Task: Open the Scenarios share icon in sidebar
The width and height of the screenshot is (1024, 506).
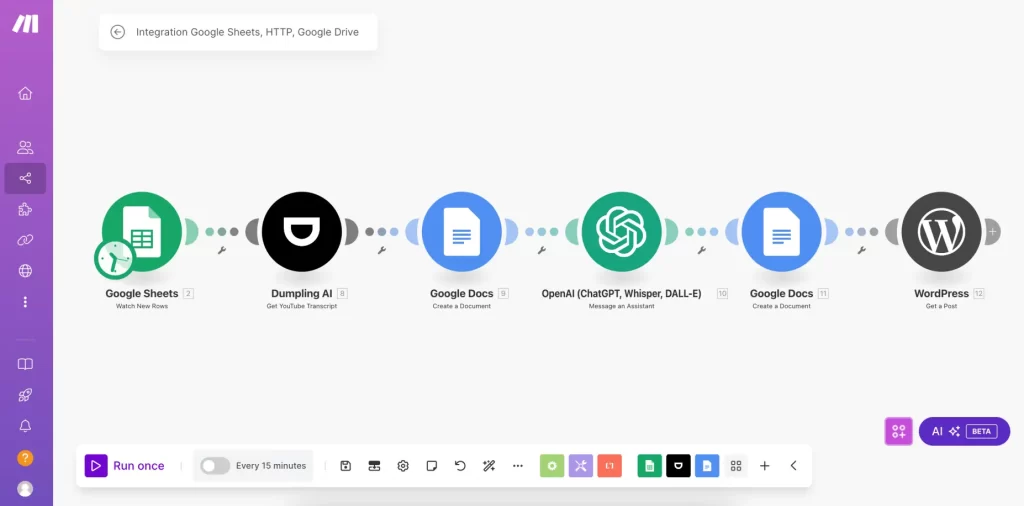Action: [25, 179]
